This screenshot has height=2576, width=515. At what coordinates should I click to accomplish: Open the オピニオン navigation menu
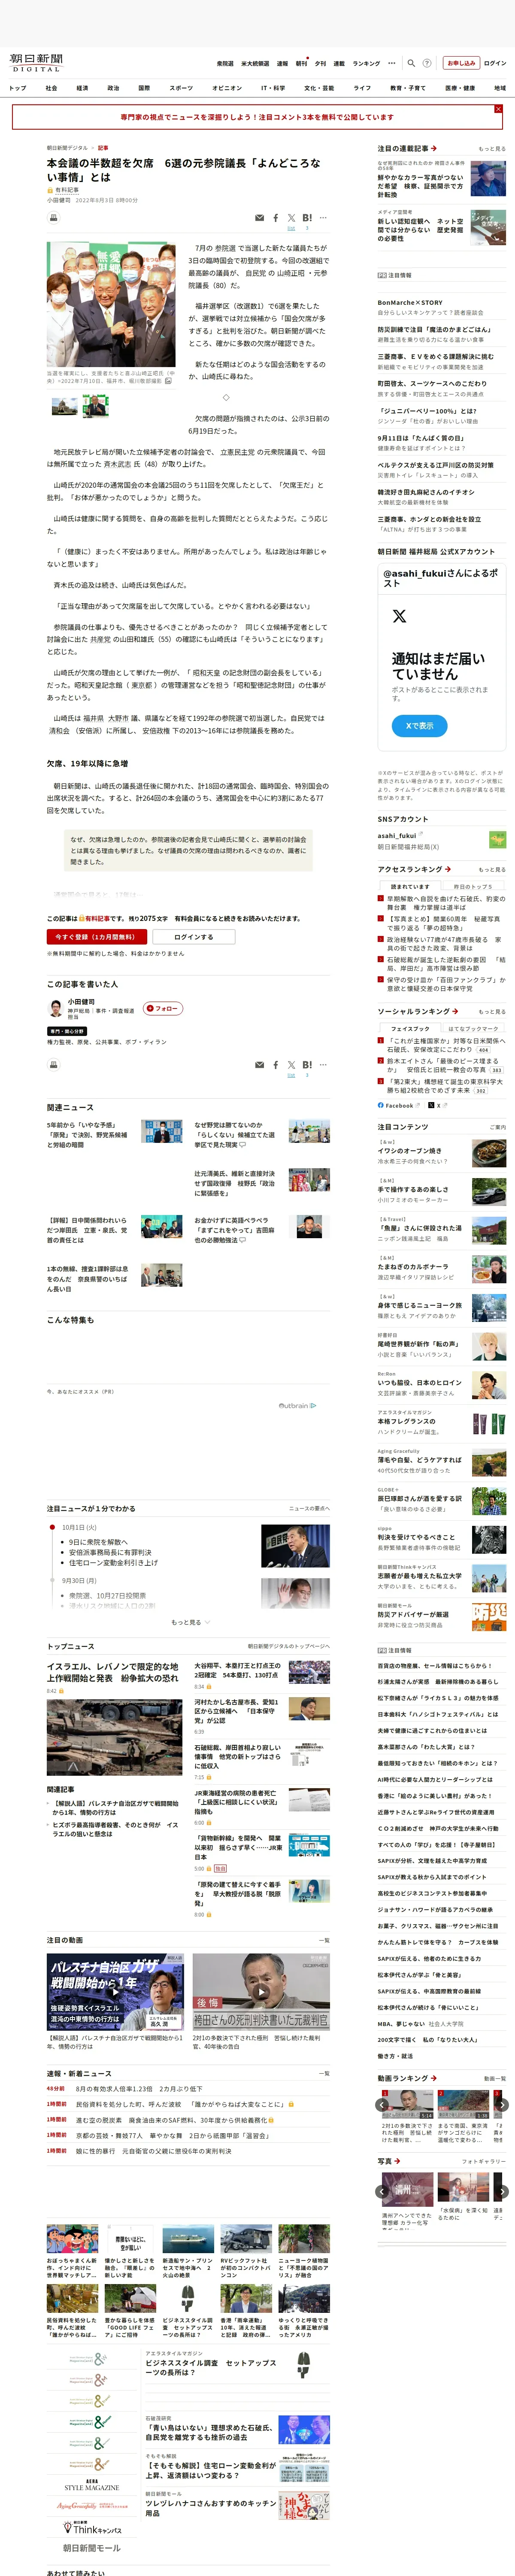pyautogui.click(x=227, y=88)
